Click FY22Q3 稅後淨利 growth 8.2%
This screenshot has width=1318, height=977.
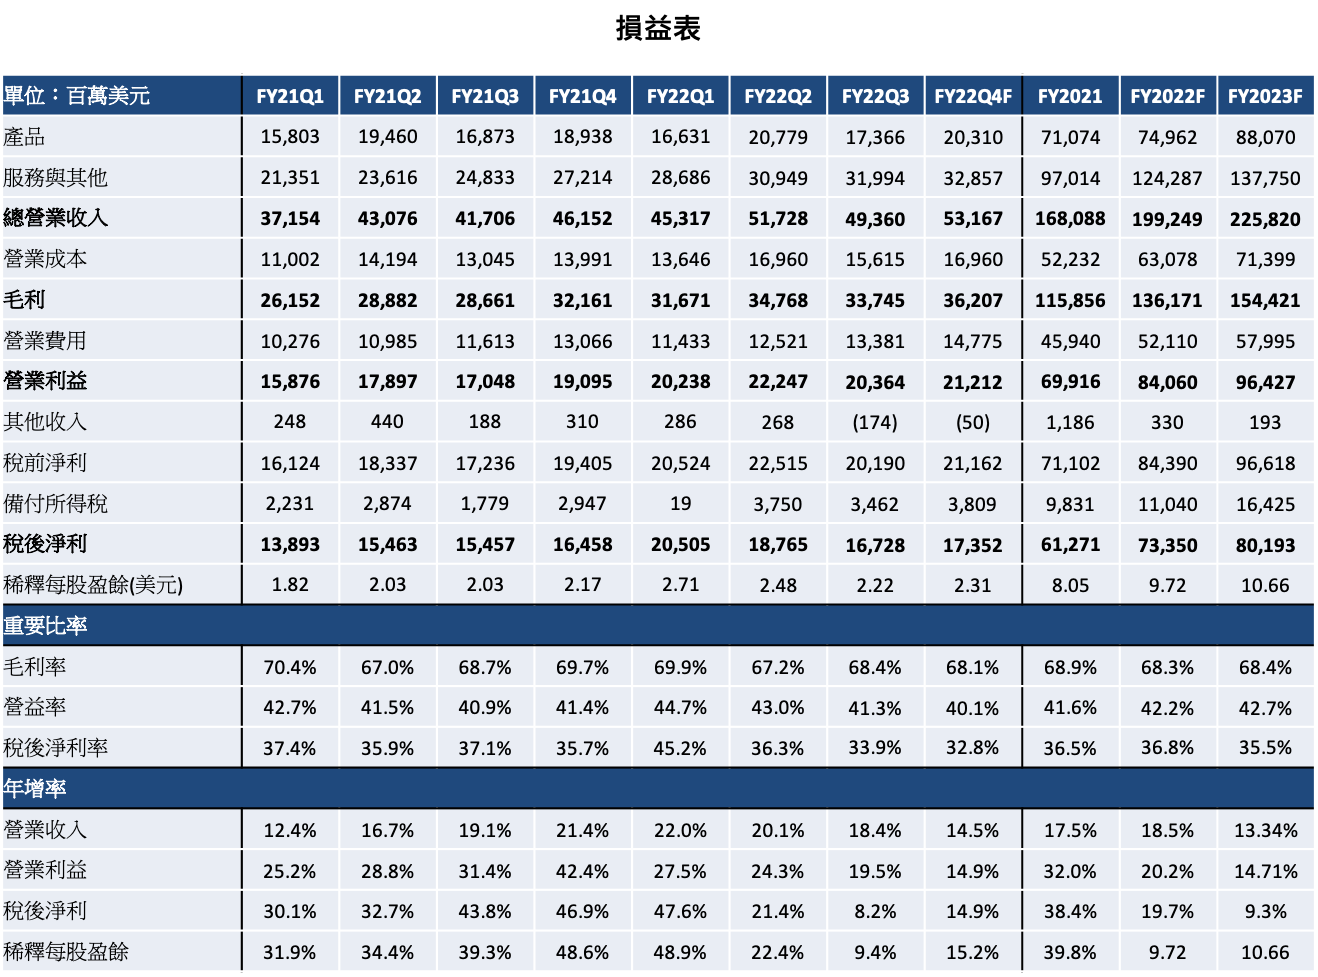coord(875,911)
